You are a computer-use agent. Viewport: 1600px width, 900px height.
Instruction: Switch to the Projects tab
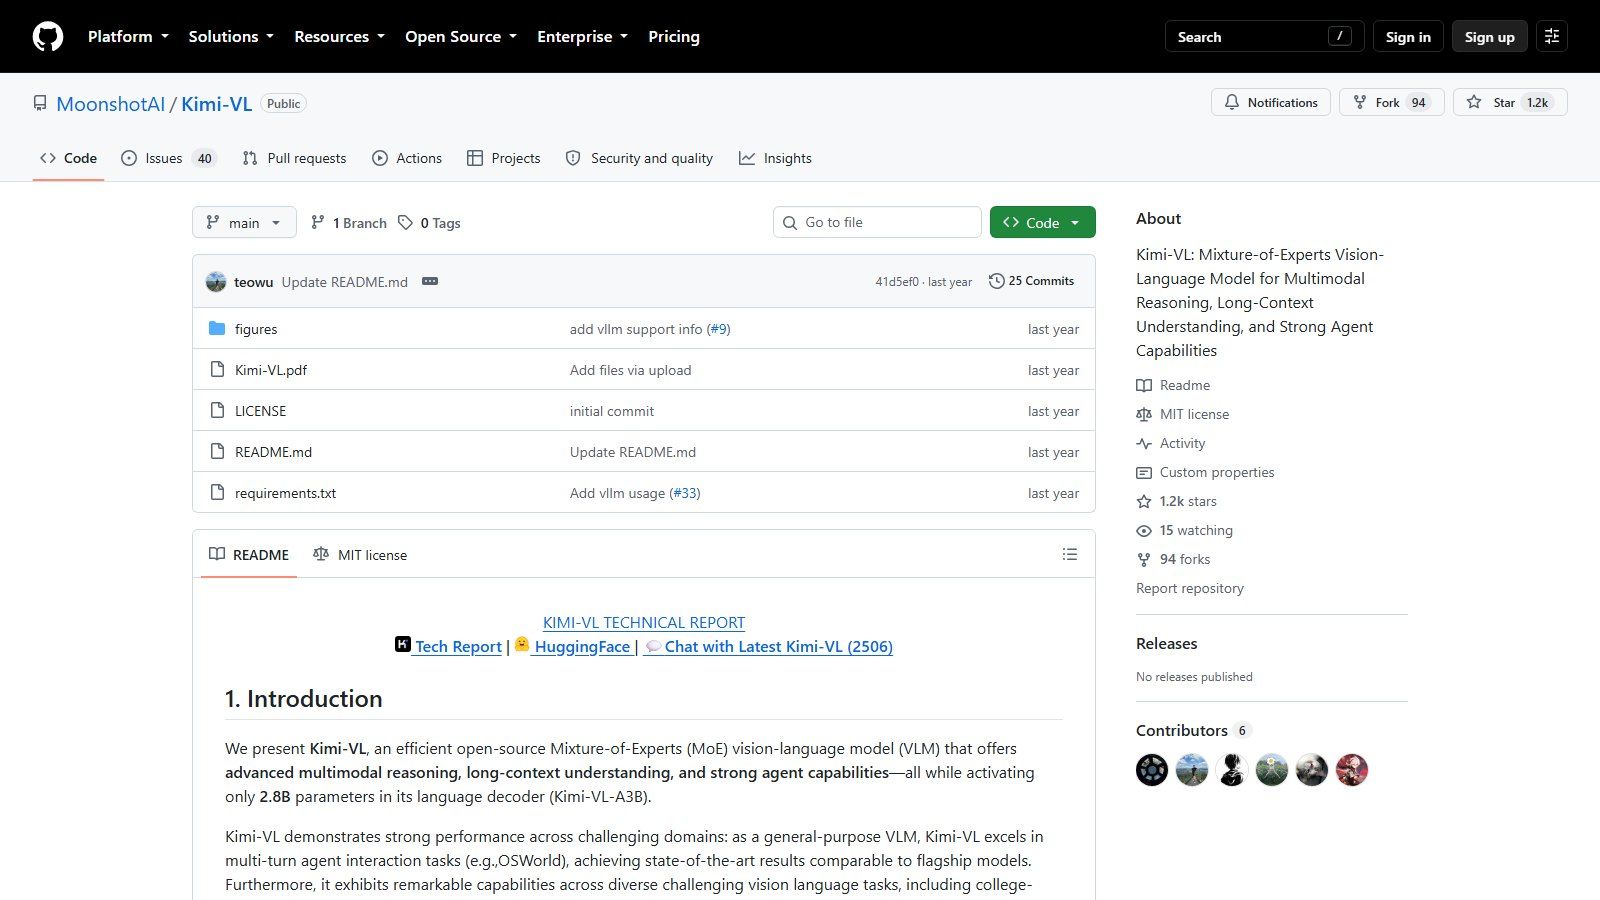[503, 158]
